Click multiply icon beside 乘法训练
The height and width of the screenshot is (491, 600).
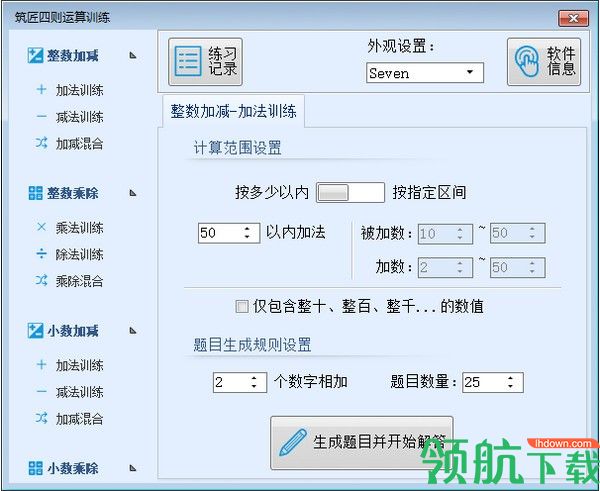pyautogui.click(x=41, y=227)
